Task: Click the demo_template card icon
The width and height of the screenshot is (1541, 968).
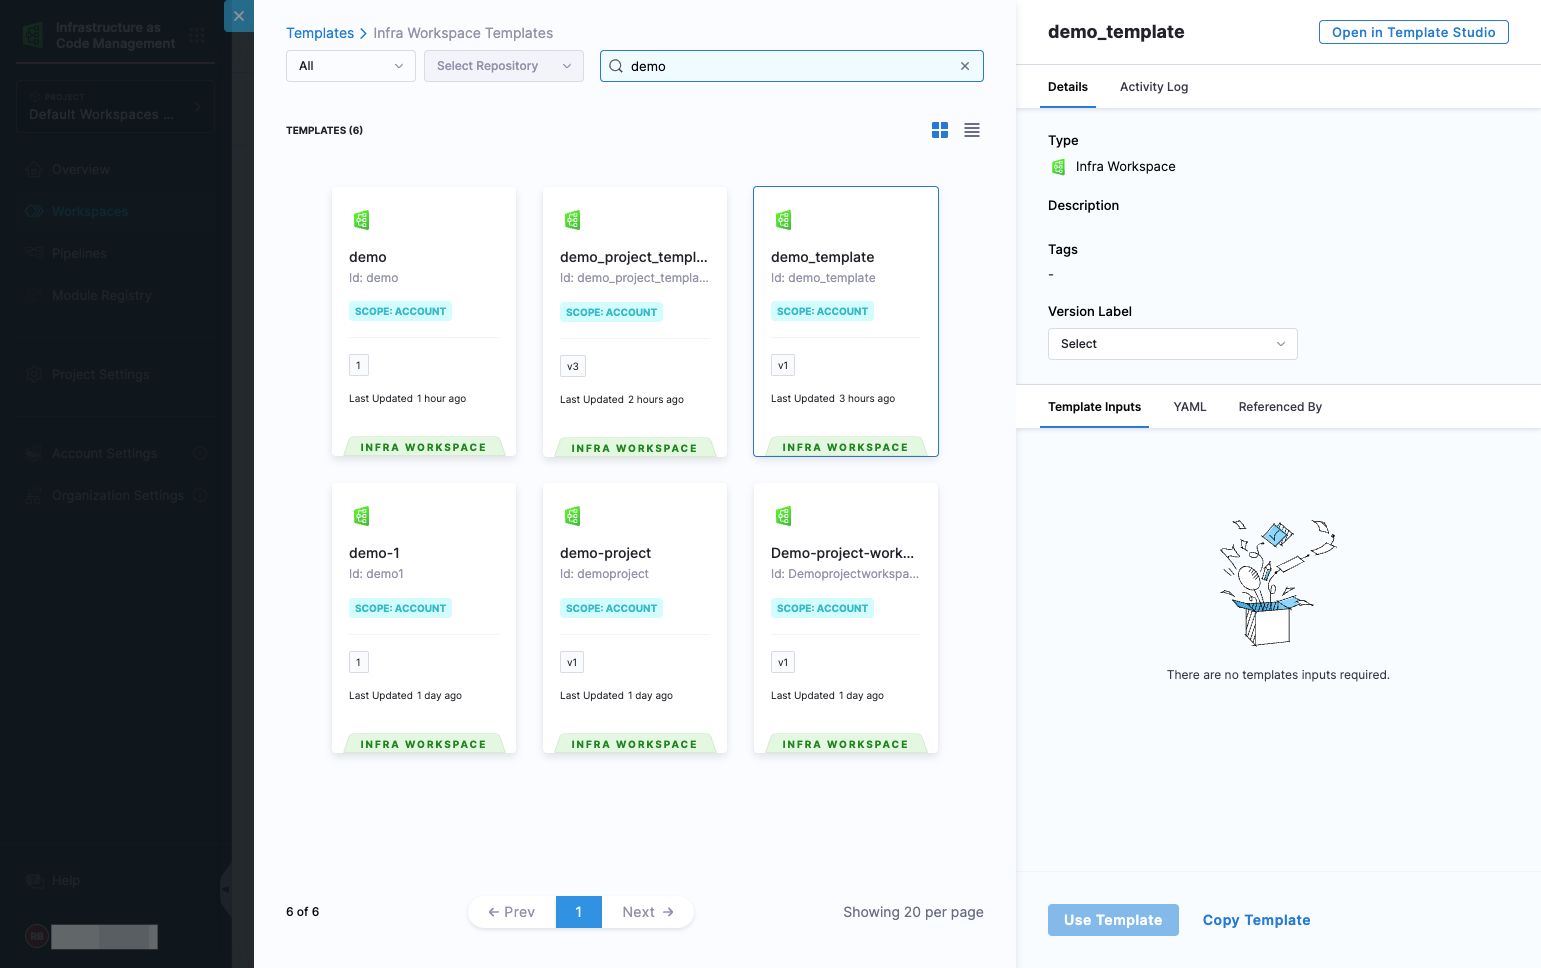Action: pos(784,220)
